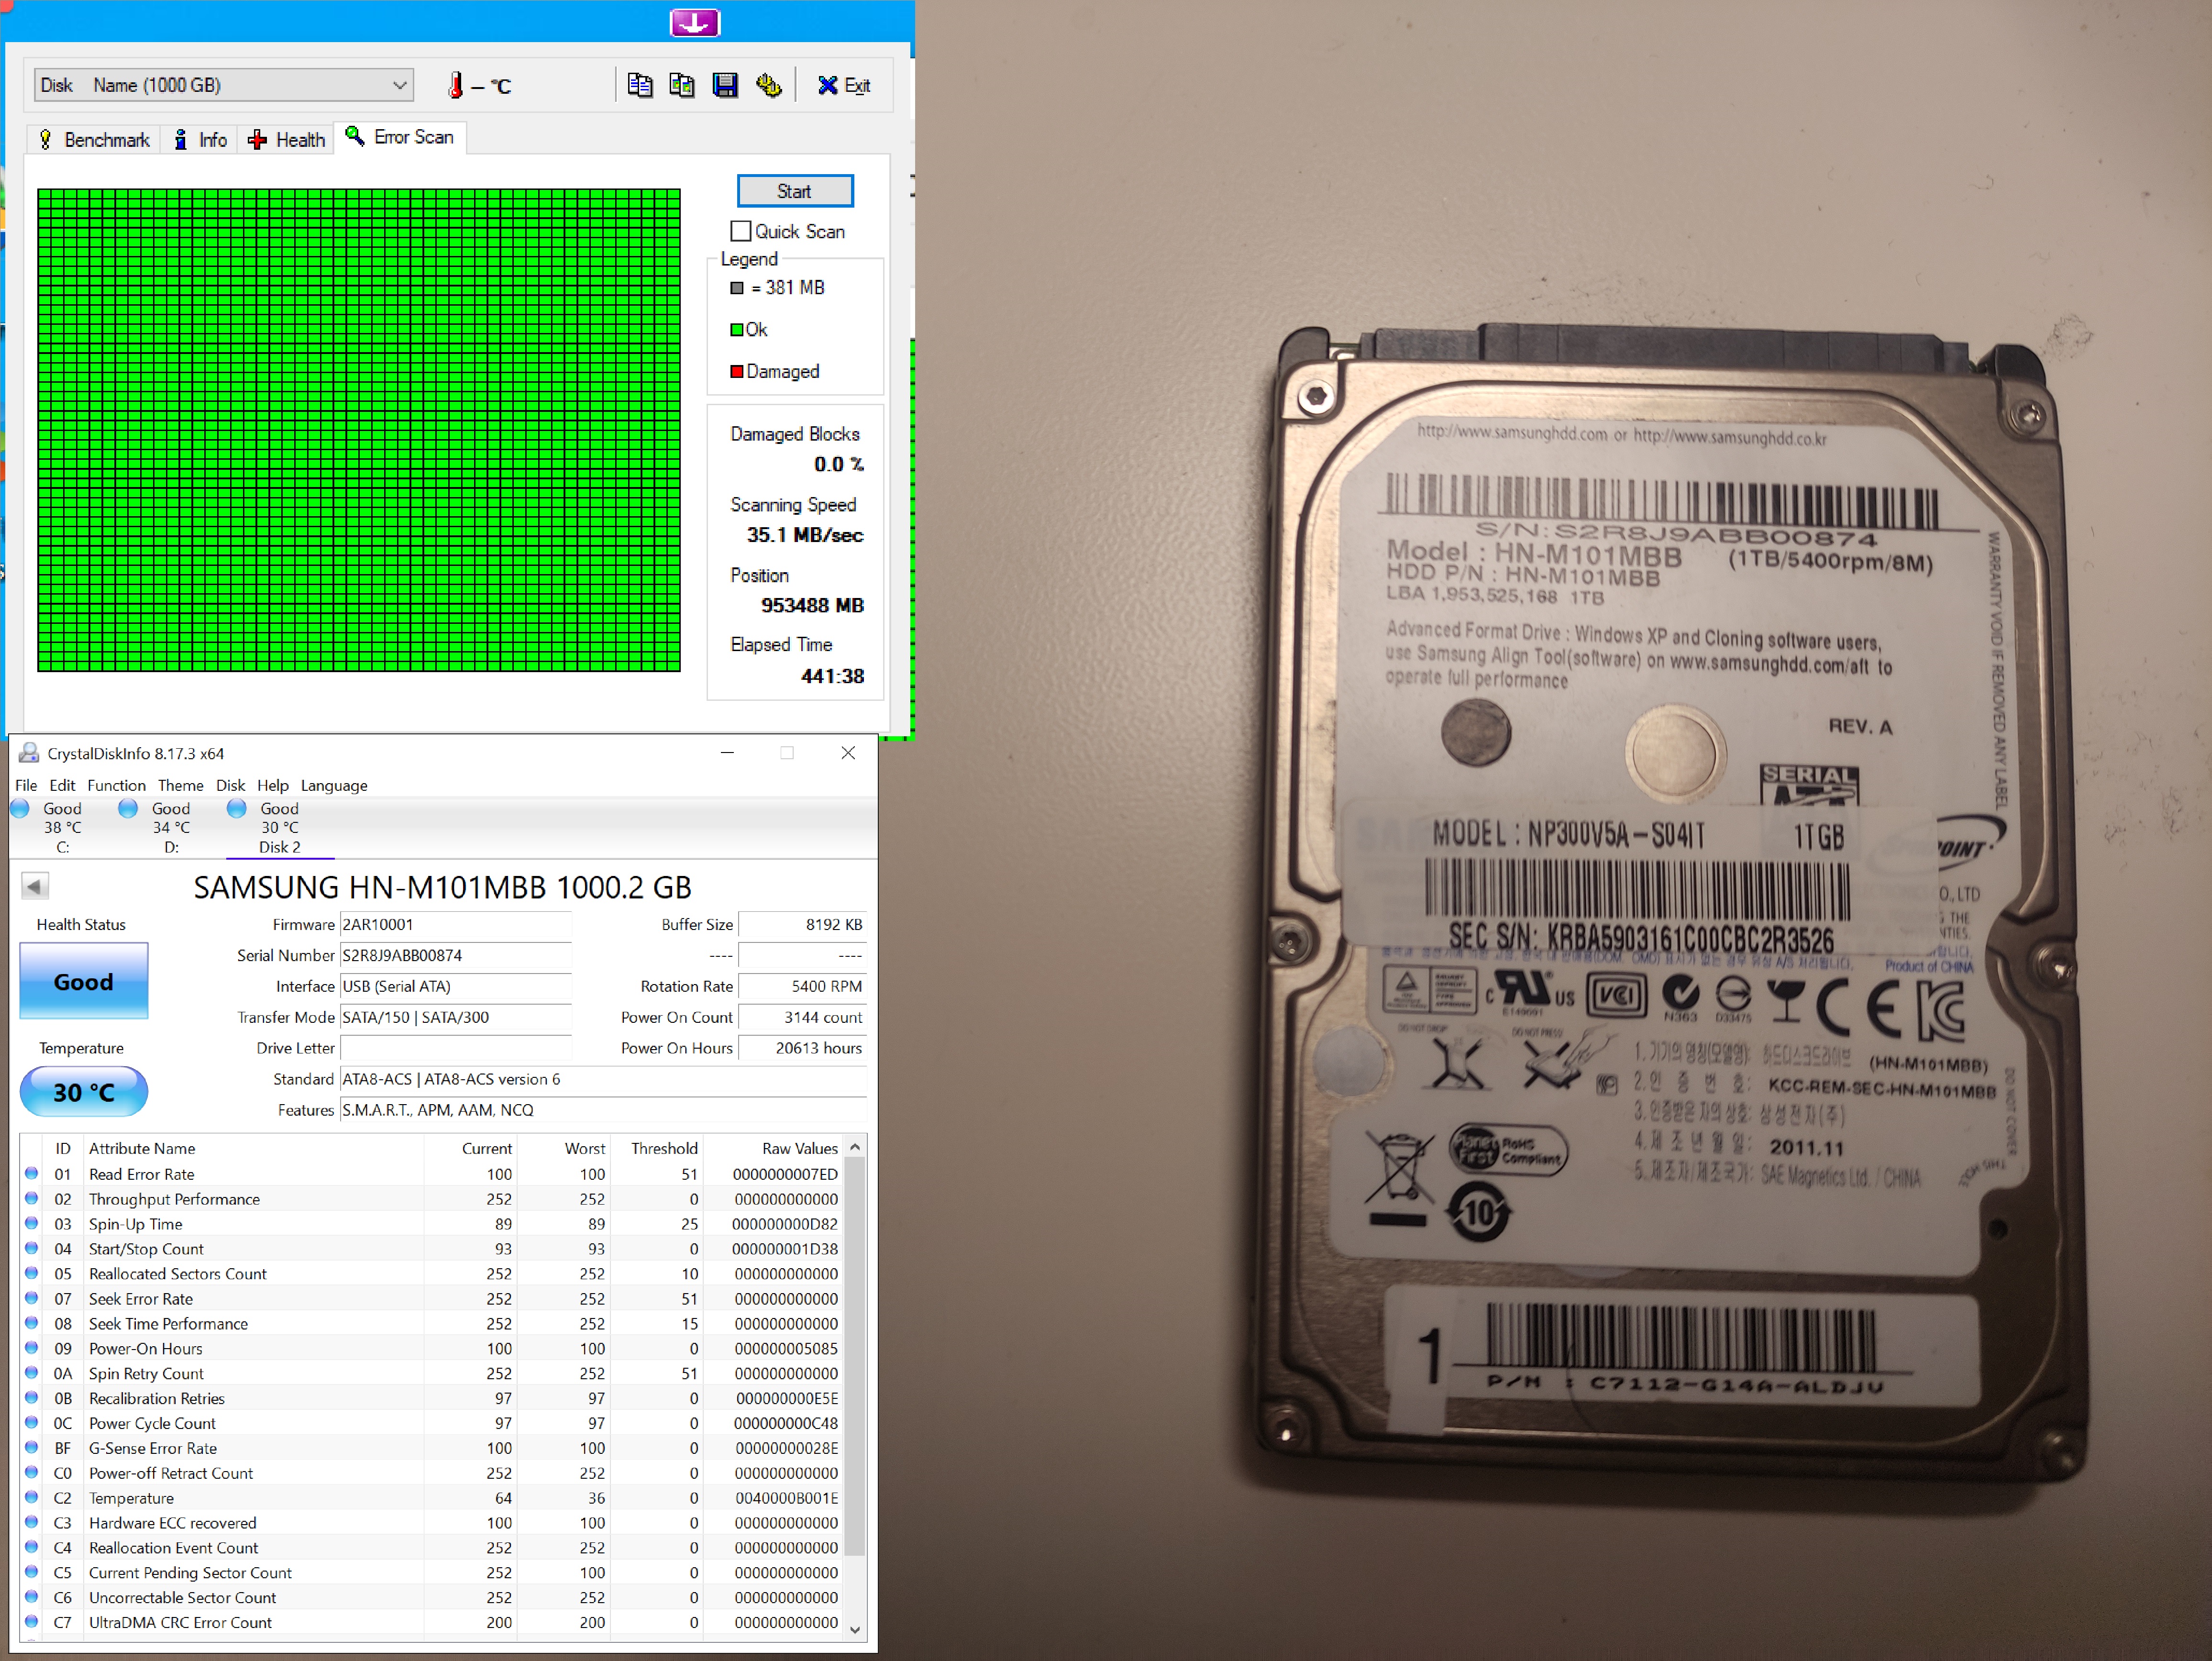Click the status icon for Current Pending Sector Count
The width and height of the screenshot is (2212, 1661).
31,1573
